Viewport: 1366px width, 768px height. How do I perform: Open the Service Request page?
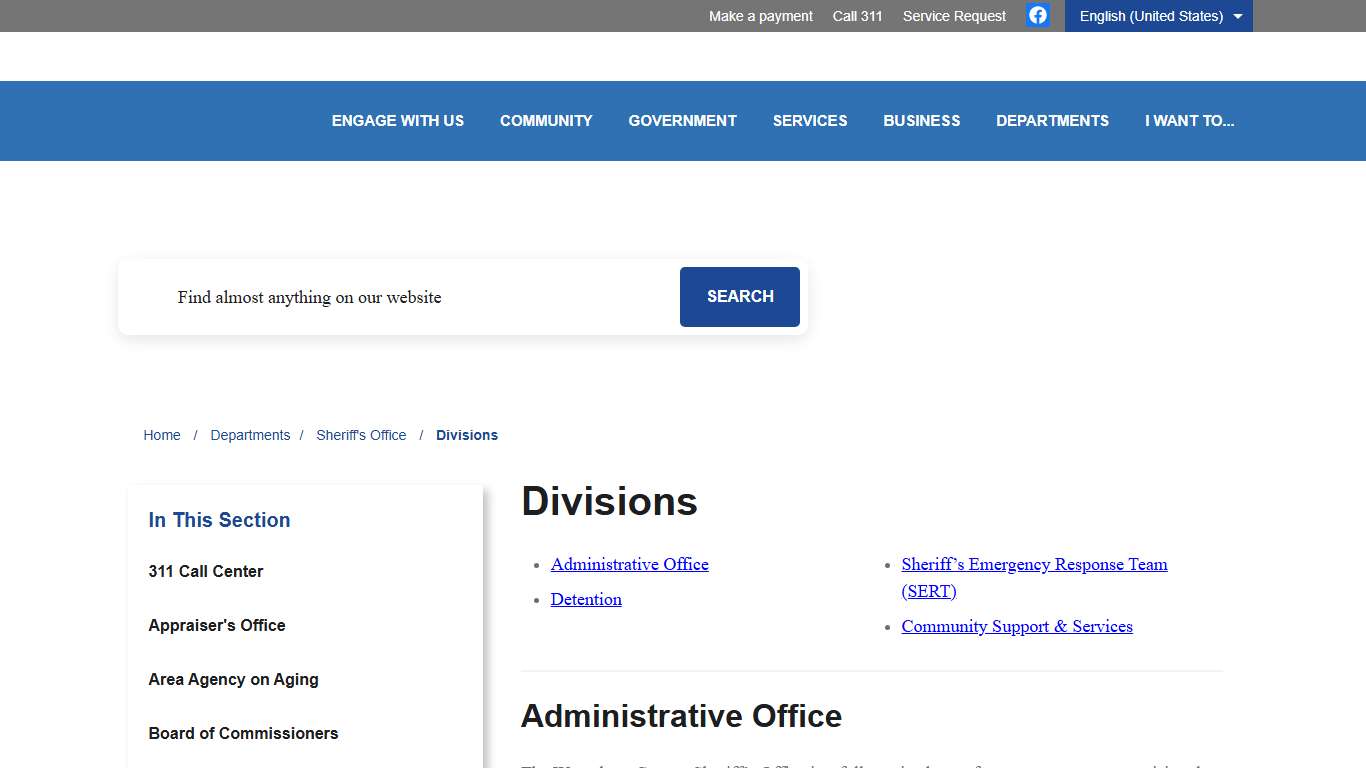[953, 16]
